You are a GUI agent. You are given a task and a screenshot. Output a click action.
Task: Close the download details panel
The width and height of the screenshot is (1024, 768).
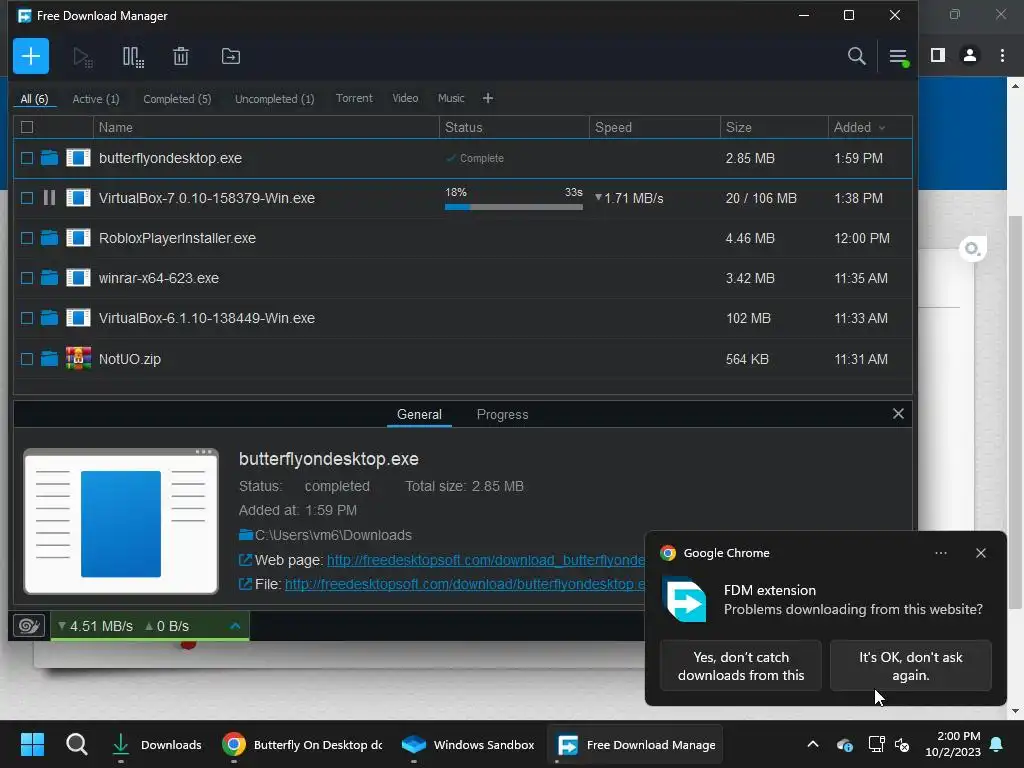(x=898, y=413)
